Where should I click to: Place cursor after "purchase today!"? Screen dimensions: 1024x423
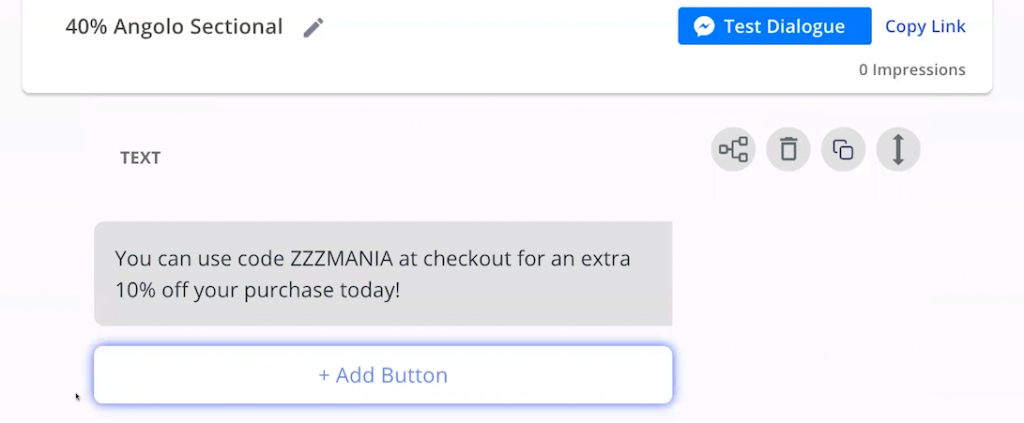(400, 290)
